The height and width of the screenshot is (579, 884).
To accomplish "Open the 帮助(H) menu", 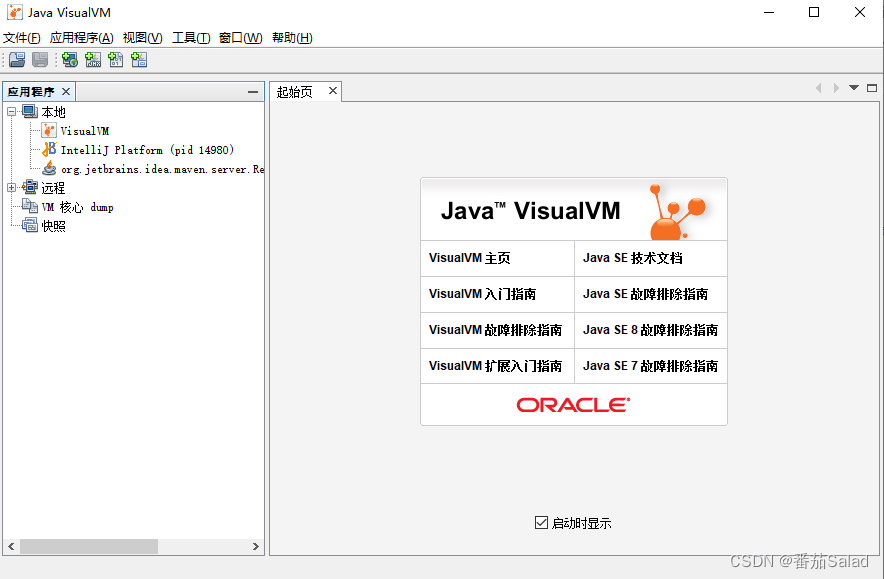I will pos(292,38).
